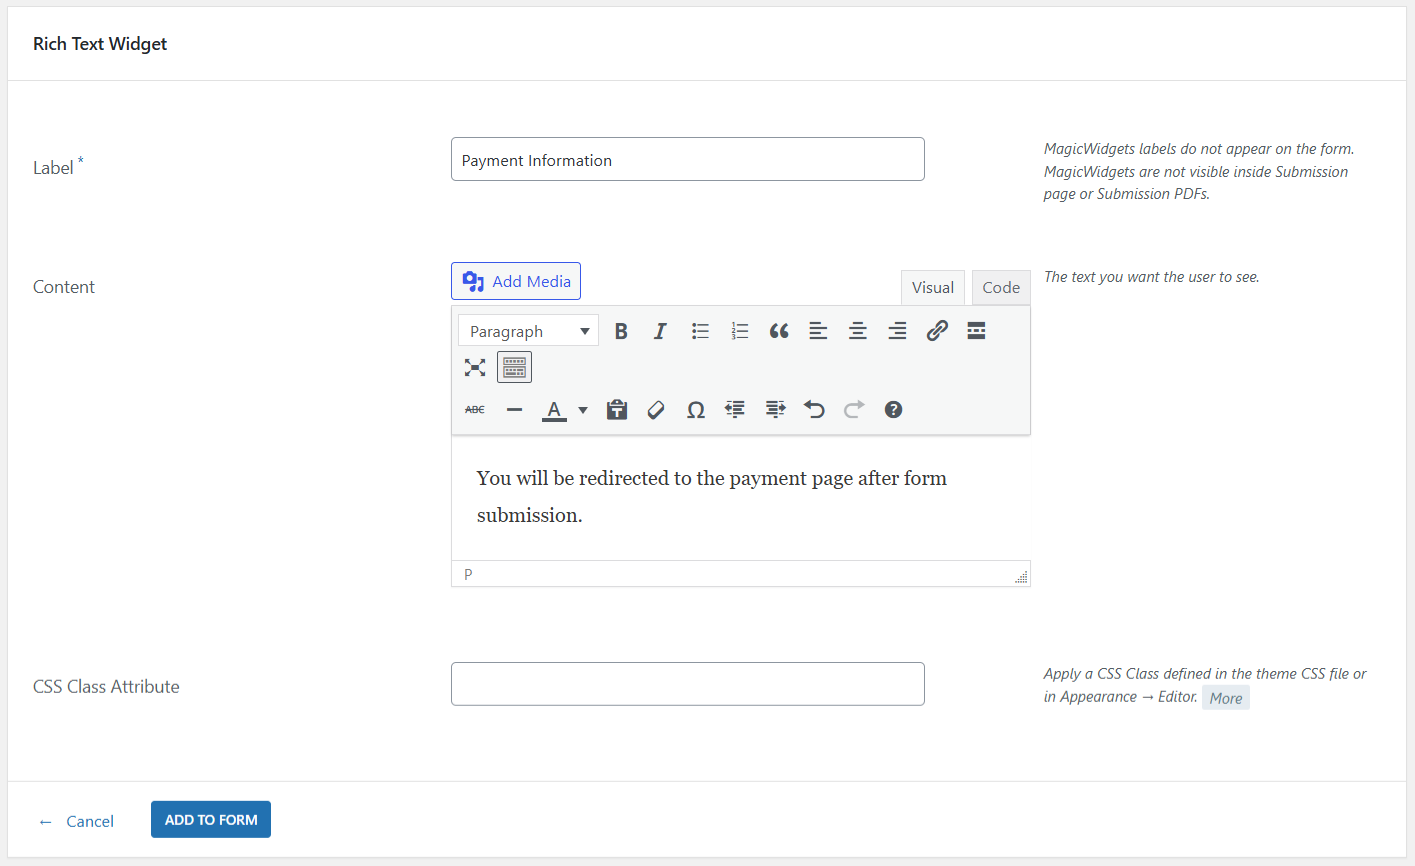Toggle bold formatting in editor

pos(621,331)
